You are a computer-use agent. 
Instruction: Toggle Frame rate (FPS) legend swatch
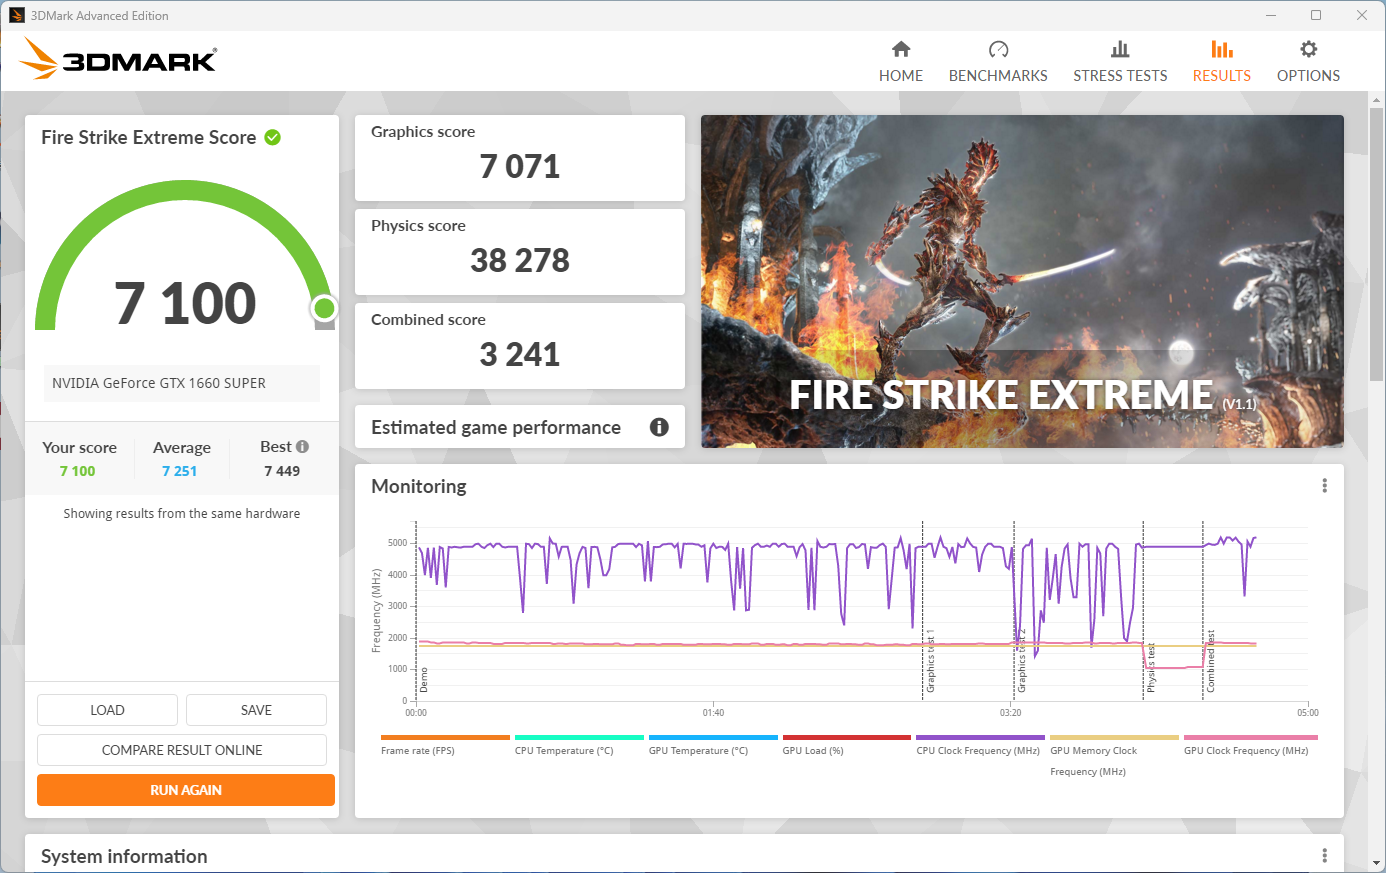tap(445, 737)
